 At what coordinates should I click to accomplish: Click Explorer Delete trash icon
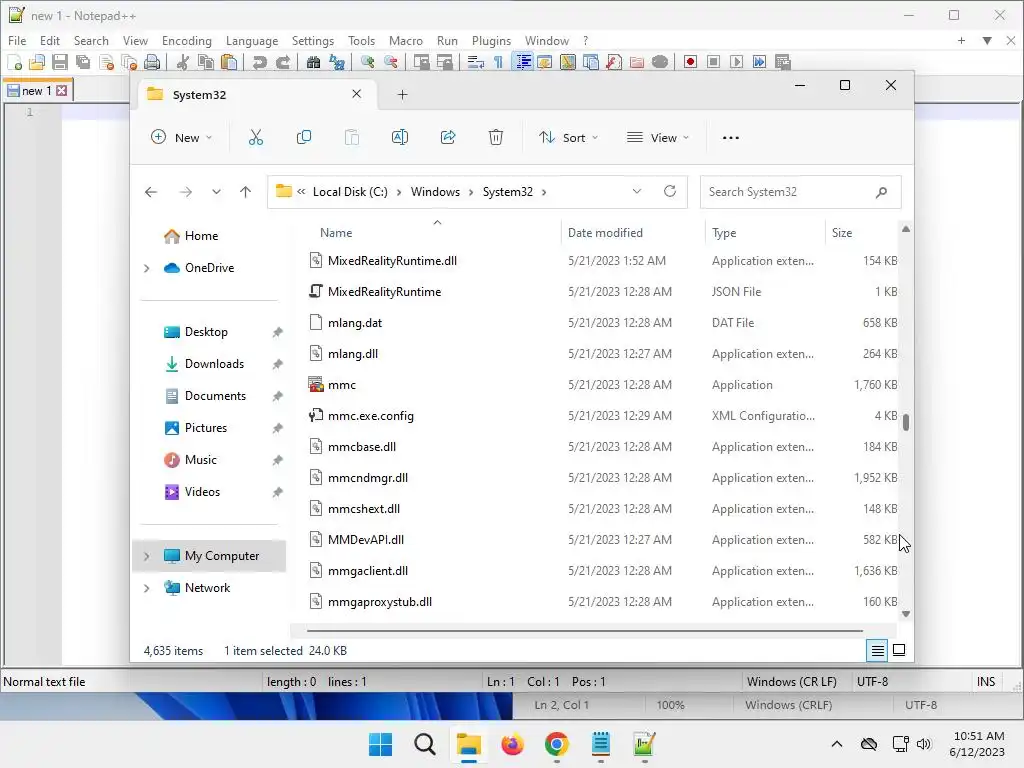click(496, 137)
